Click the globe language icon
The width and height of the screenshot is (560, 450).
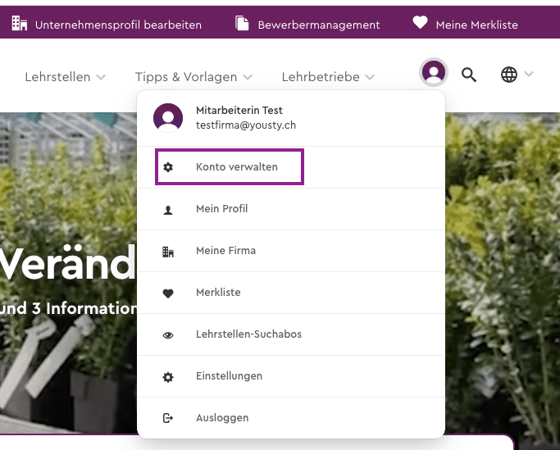point(509,75)
